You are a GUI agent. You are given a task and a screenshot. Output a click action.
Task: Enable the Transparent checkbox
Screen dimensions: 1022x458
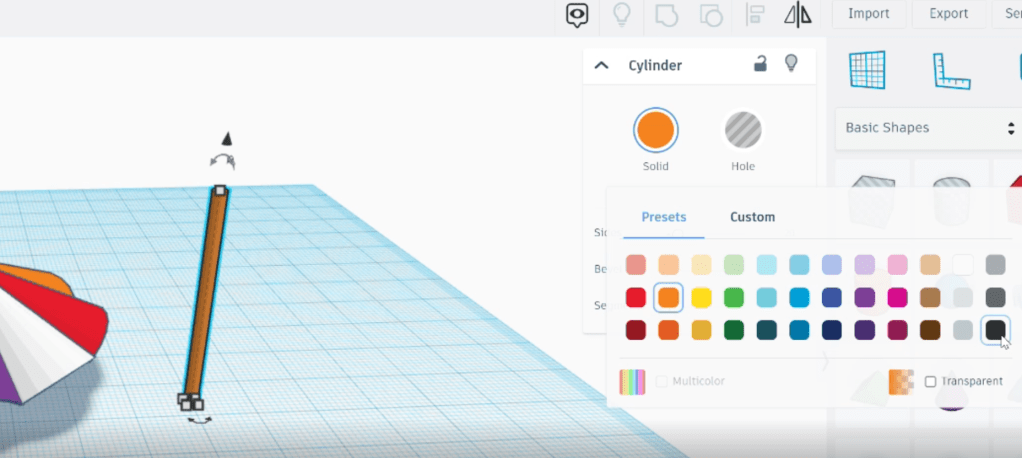coord(931,381)
